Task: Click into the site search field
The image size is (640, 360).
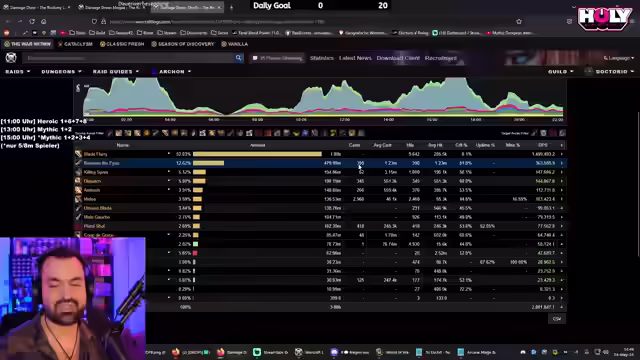Action: coord(129,58)
